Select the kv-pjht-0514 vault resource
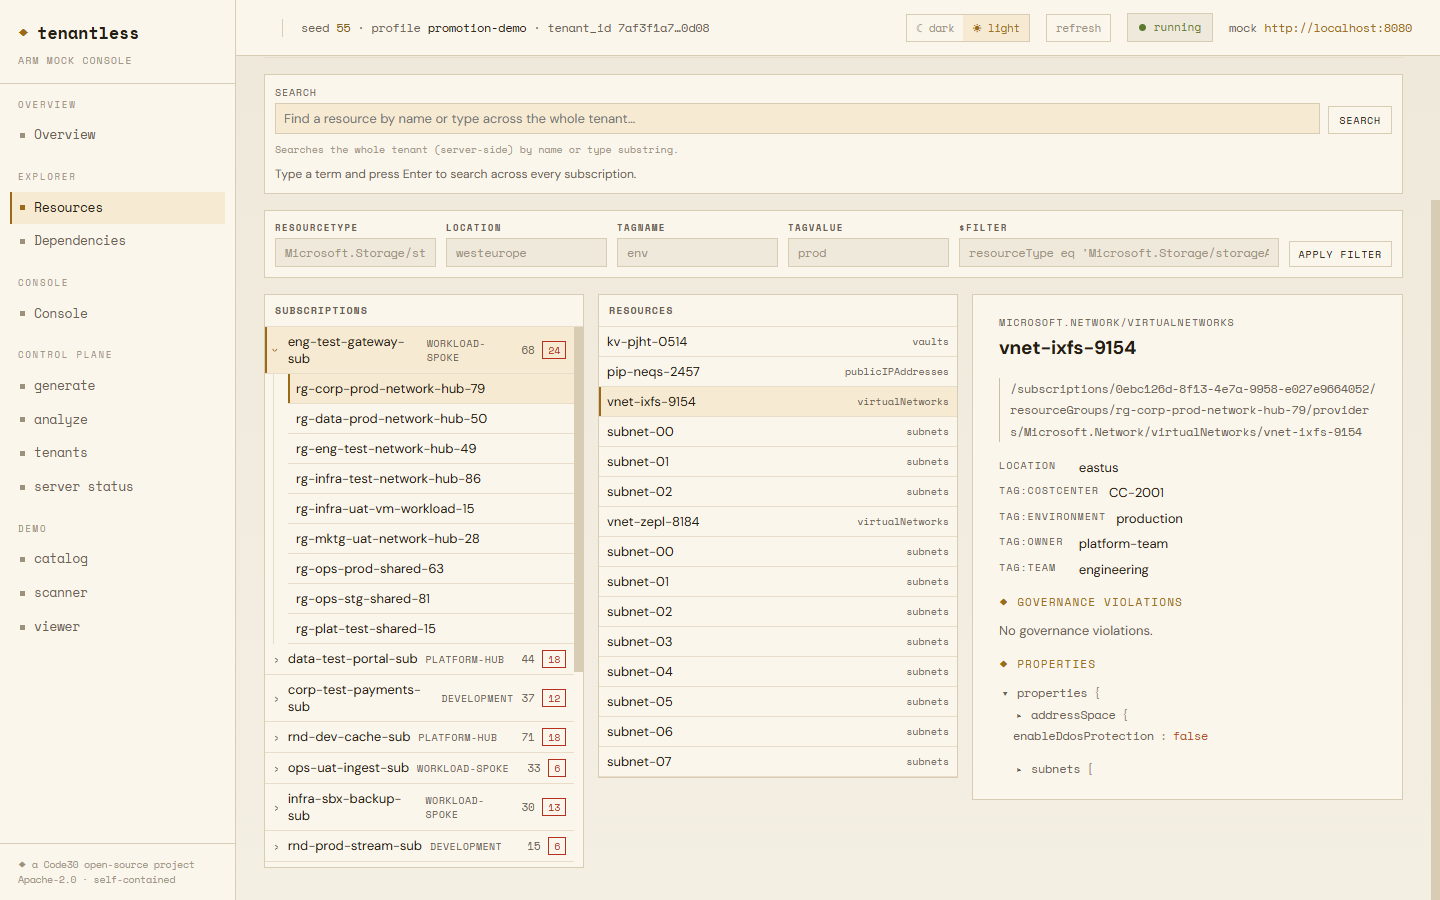1440x900 pixels. tap(778, 342)
